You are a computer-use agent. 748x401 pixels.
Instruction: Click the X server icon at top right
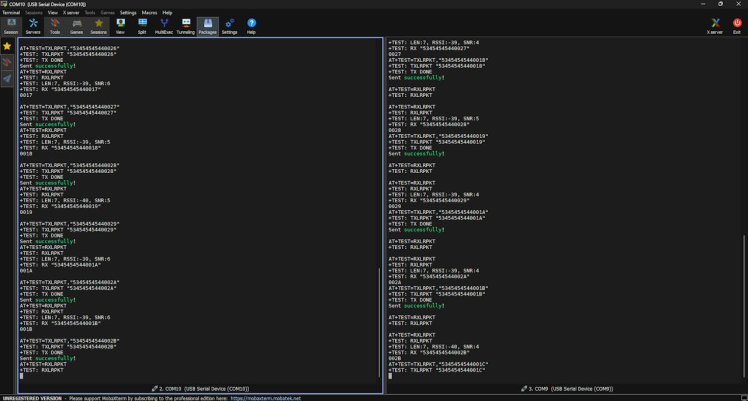point(715,25)
